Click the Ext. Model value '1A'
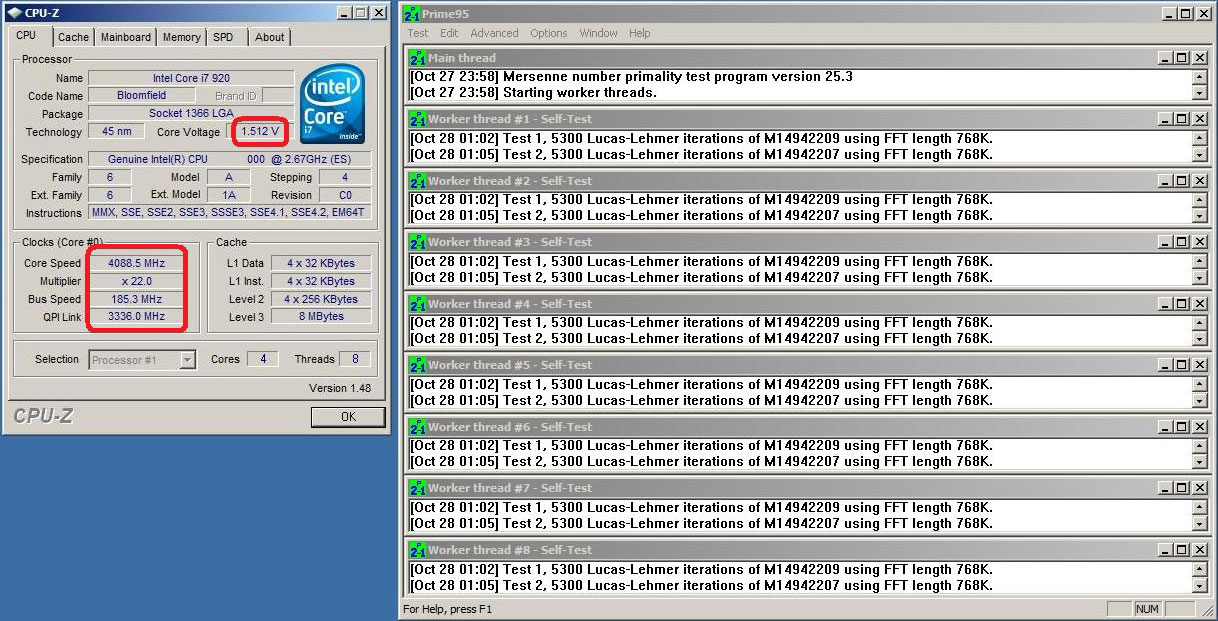 229,195
